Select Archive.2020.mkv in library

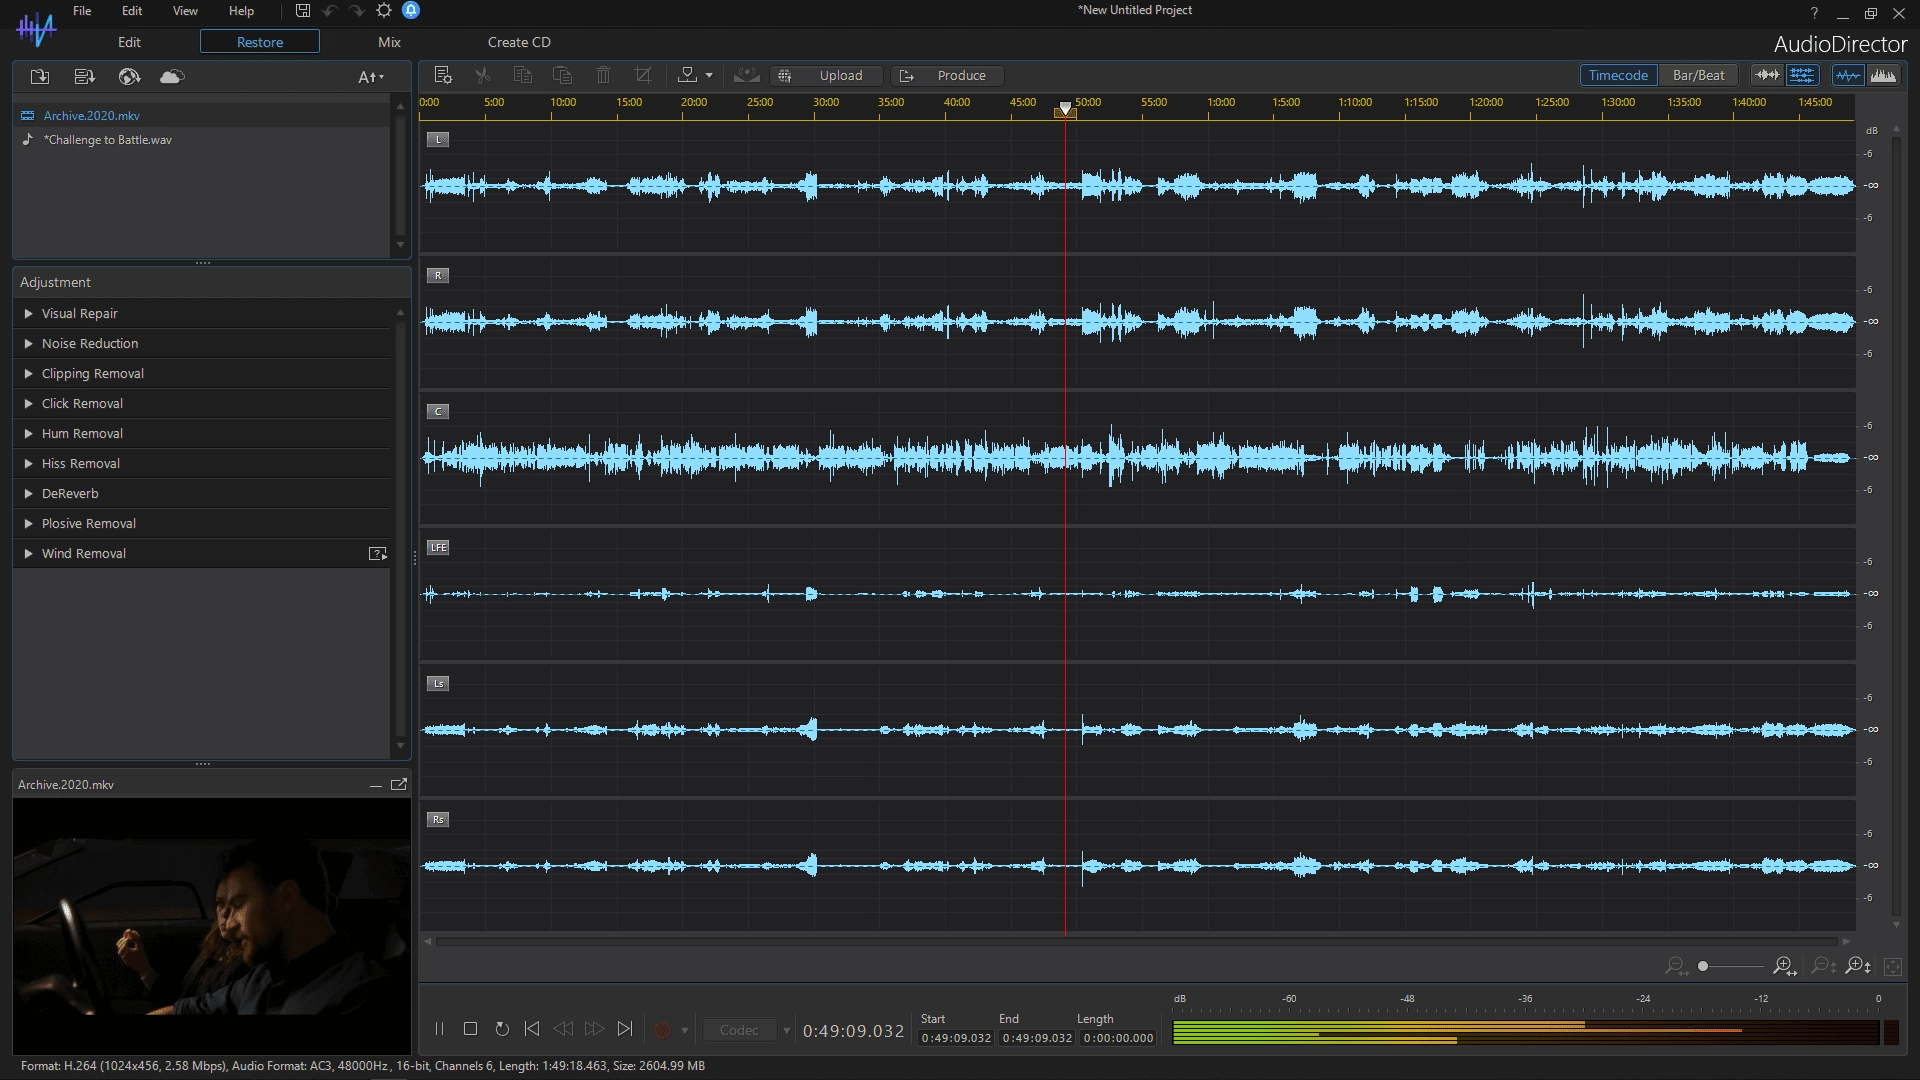tap(203, 116)
